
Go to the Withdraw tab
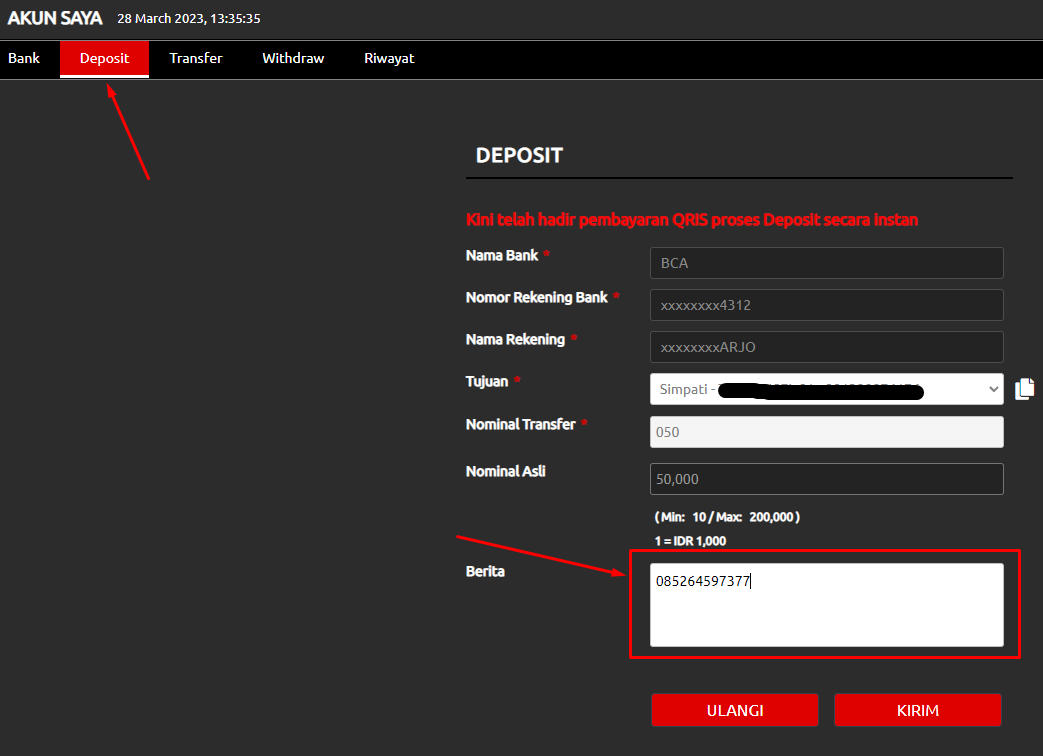pos(293,58)
